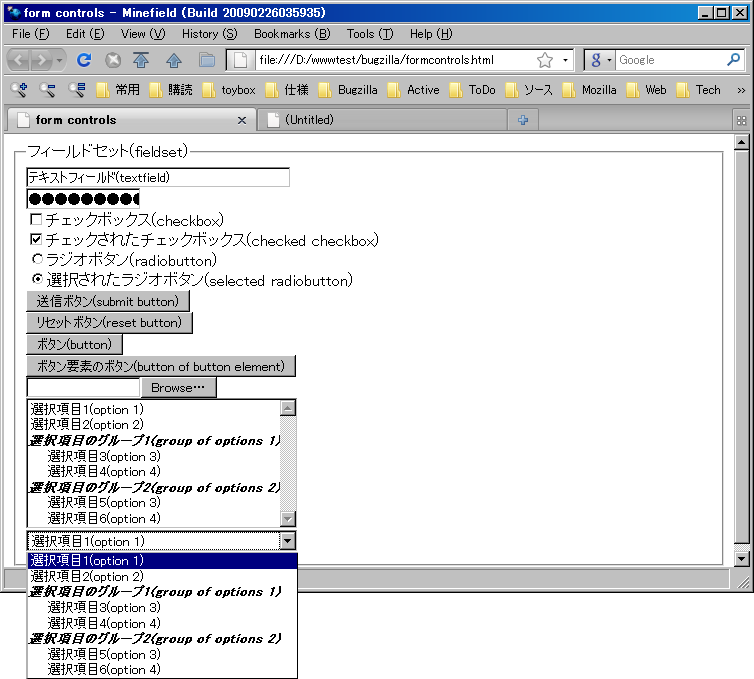This screenshot has width=754, height=679.
Task: Close the form controls tab
Action: click(242, 120)
